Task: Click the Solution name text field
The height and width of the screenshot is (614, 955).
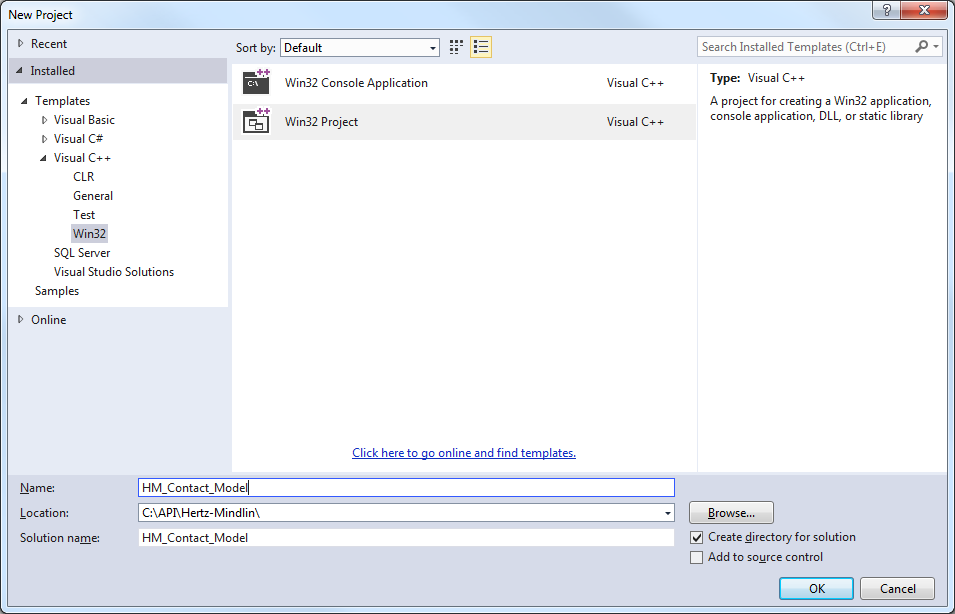Action: click(406, 538)
